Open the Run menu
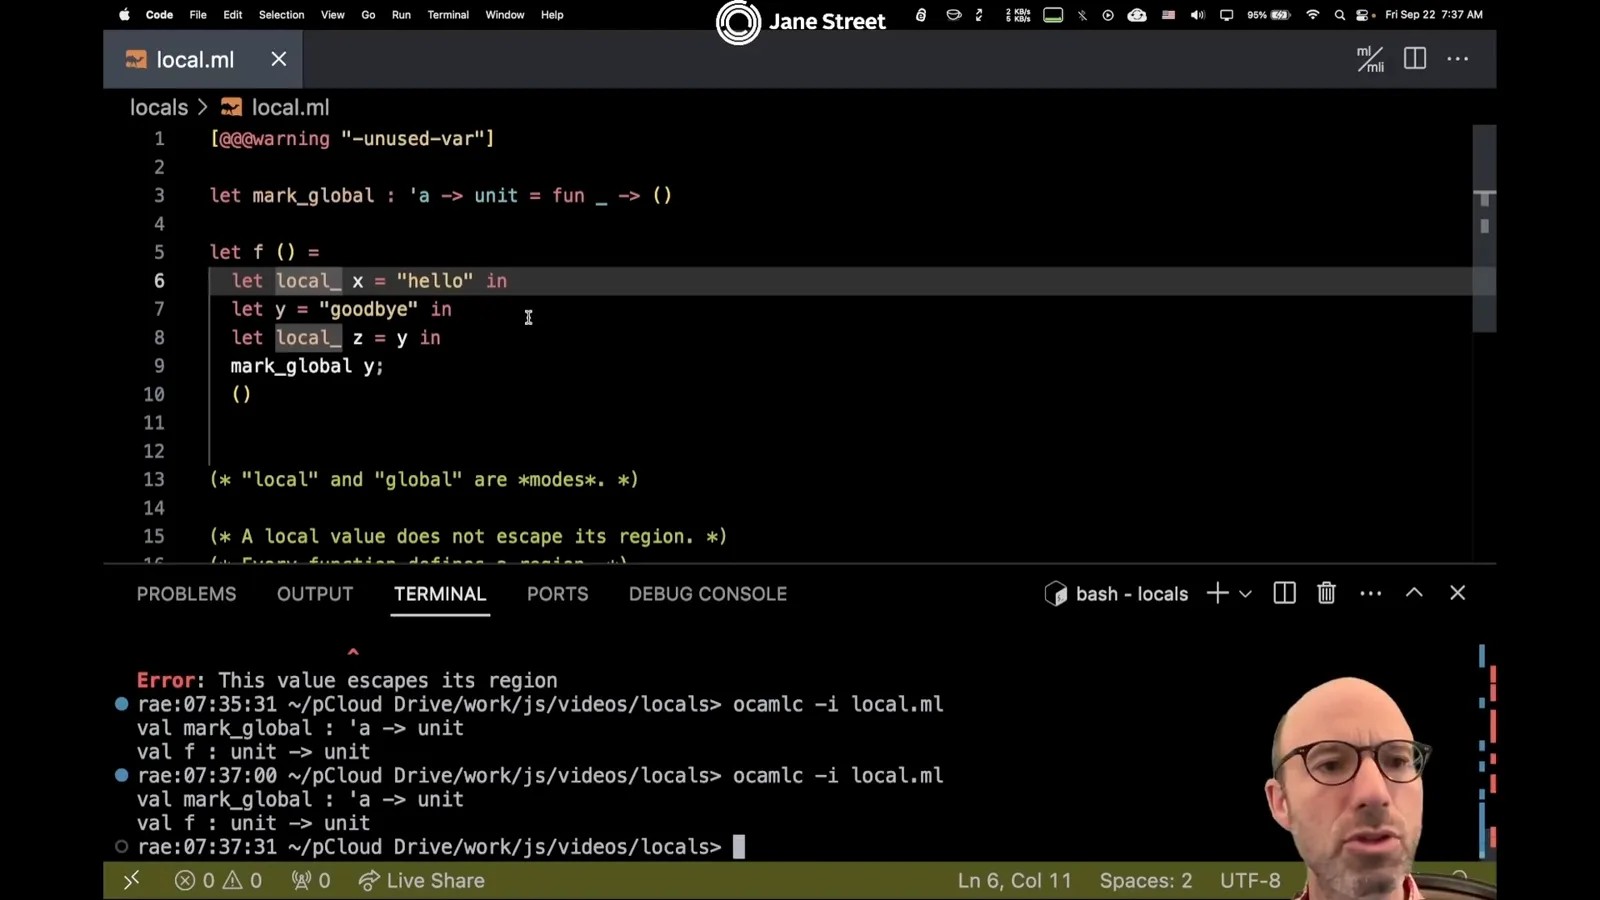The image size is (1600, 900). click(x=401, y=15)
